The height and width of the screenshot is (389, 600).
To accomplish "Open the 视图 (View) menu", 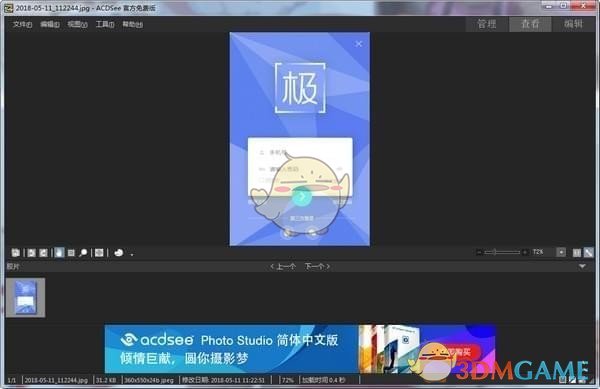I will coord(77,24).
